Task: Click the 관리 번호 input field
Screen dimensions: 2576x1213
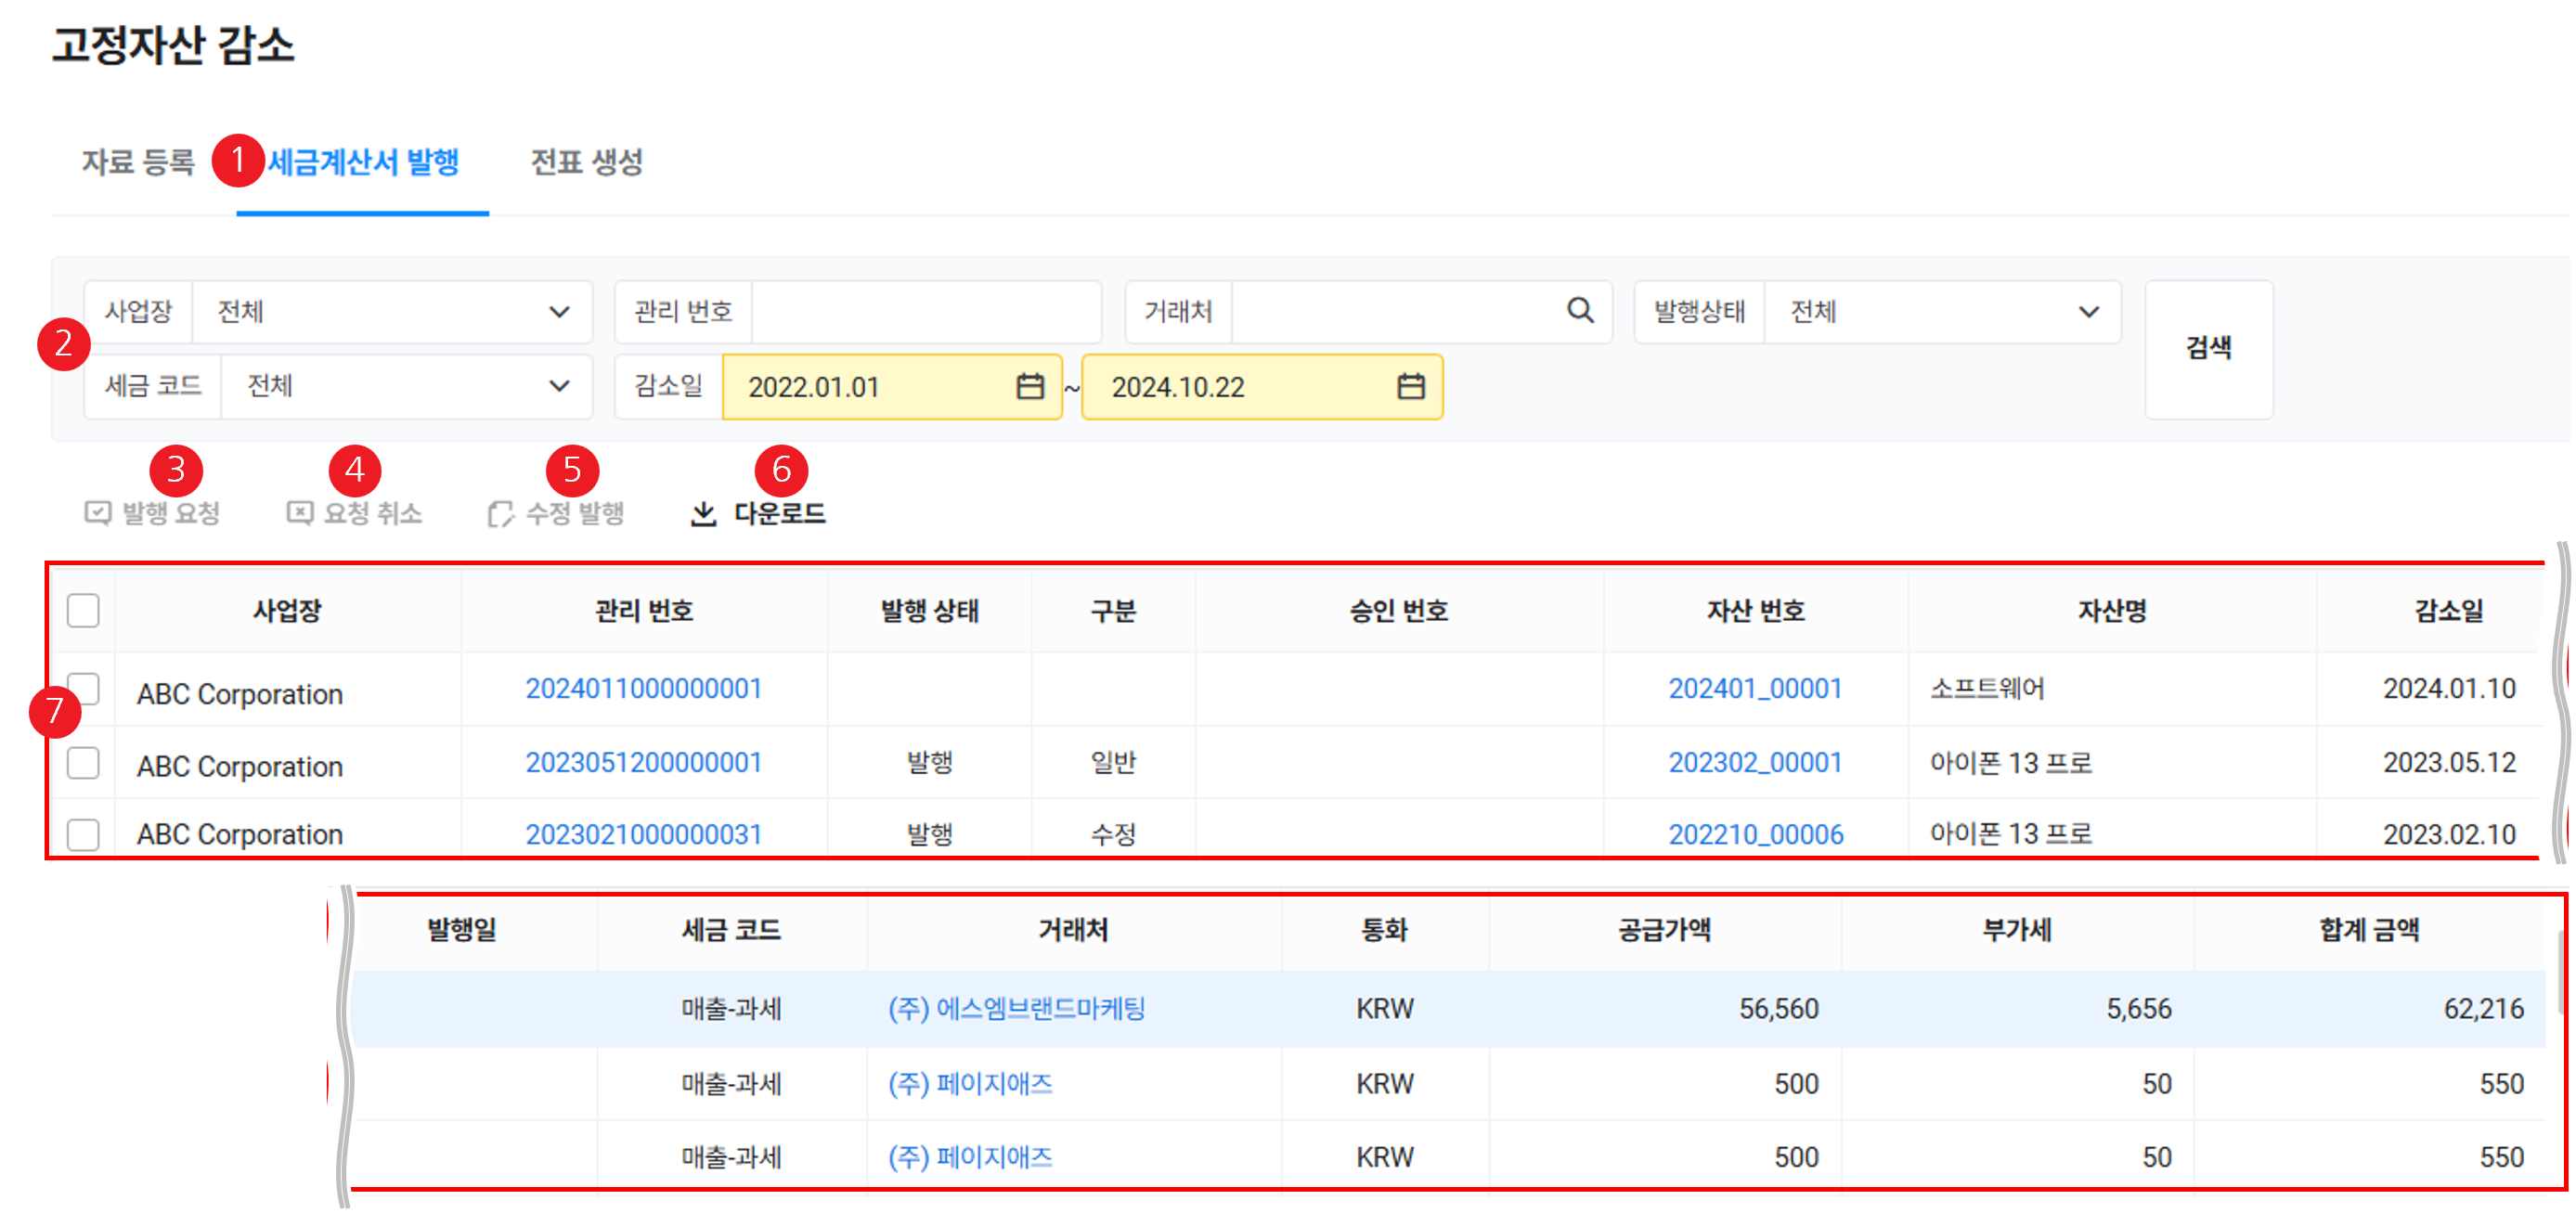Action: [925, 312]
